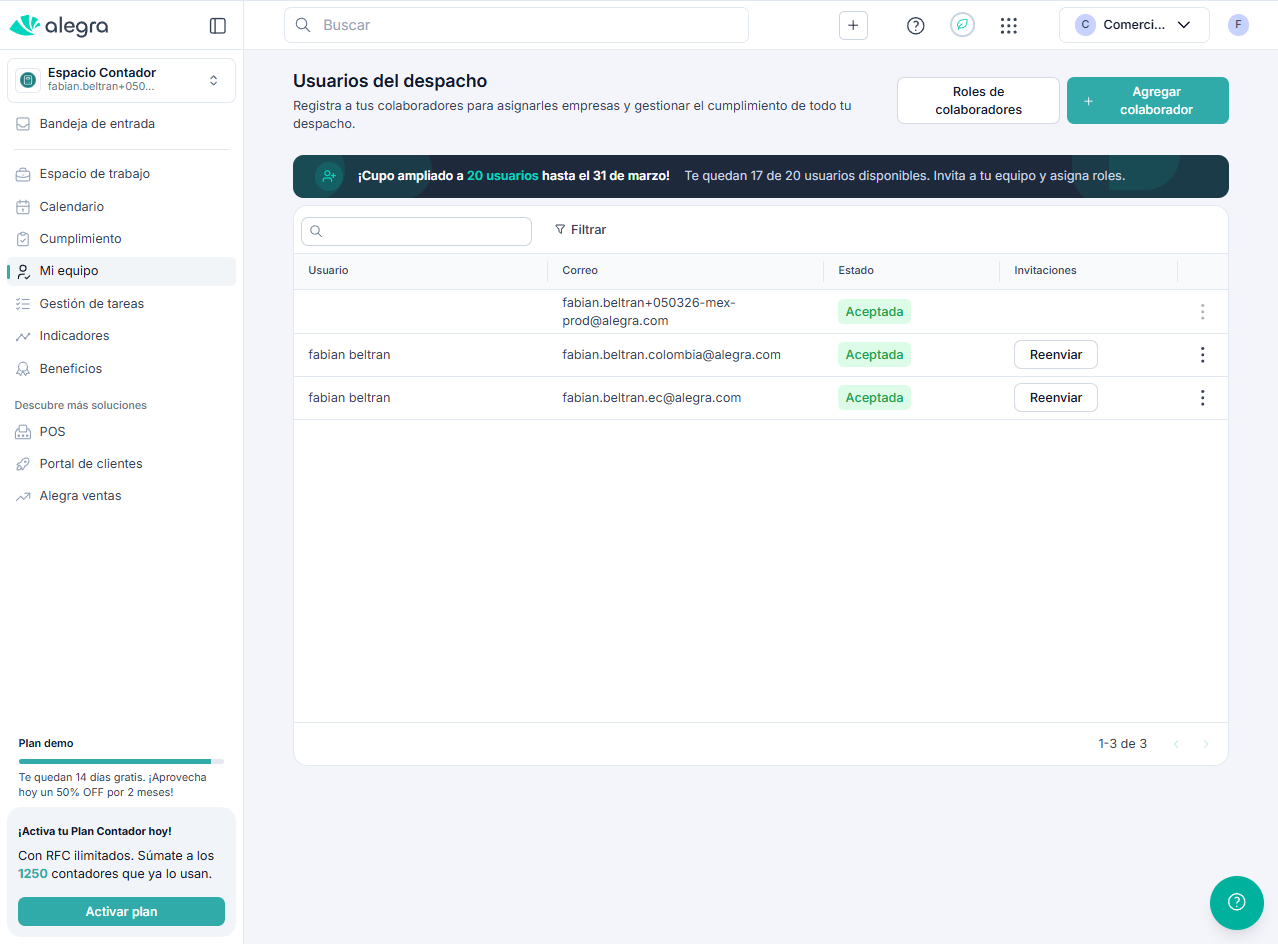Open options menu for fabian.beltran.ec row
Image resolution: width=1278 pixels, height=944 pixels.
pos(1202,398)
